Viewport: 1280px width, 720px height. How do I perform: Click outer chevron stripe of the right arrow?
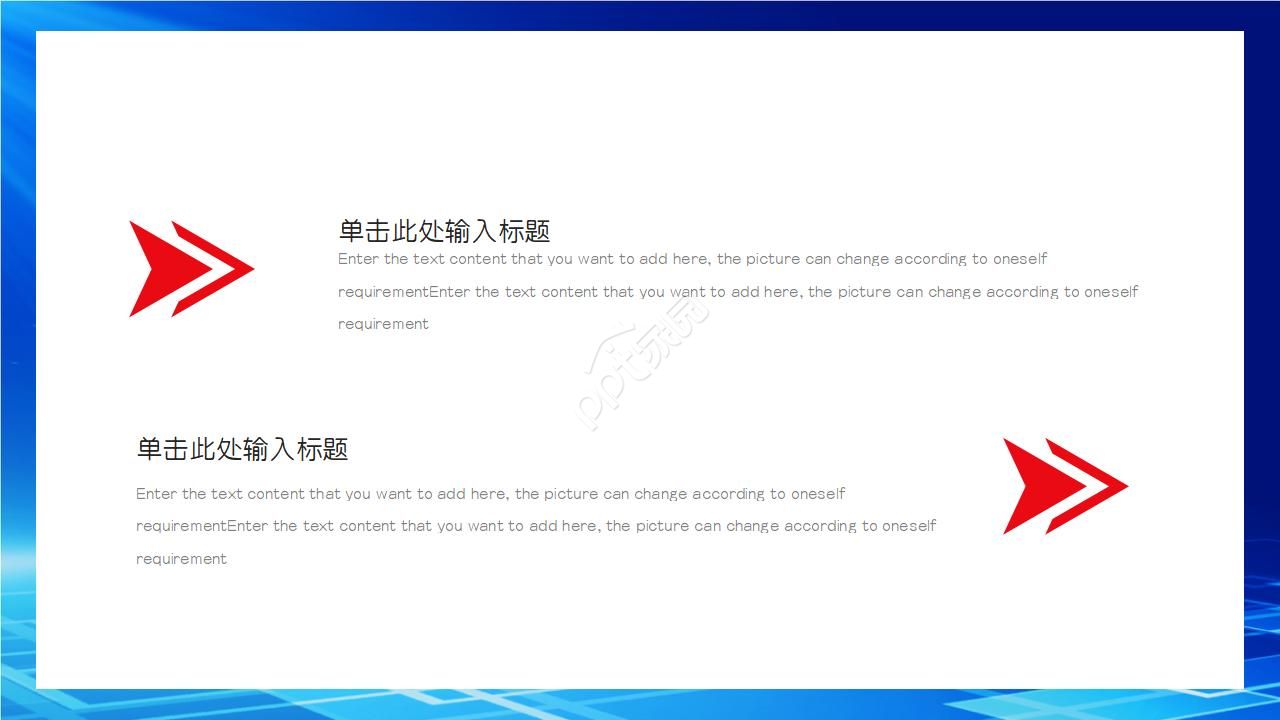(x=1110, y=485)
